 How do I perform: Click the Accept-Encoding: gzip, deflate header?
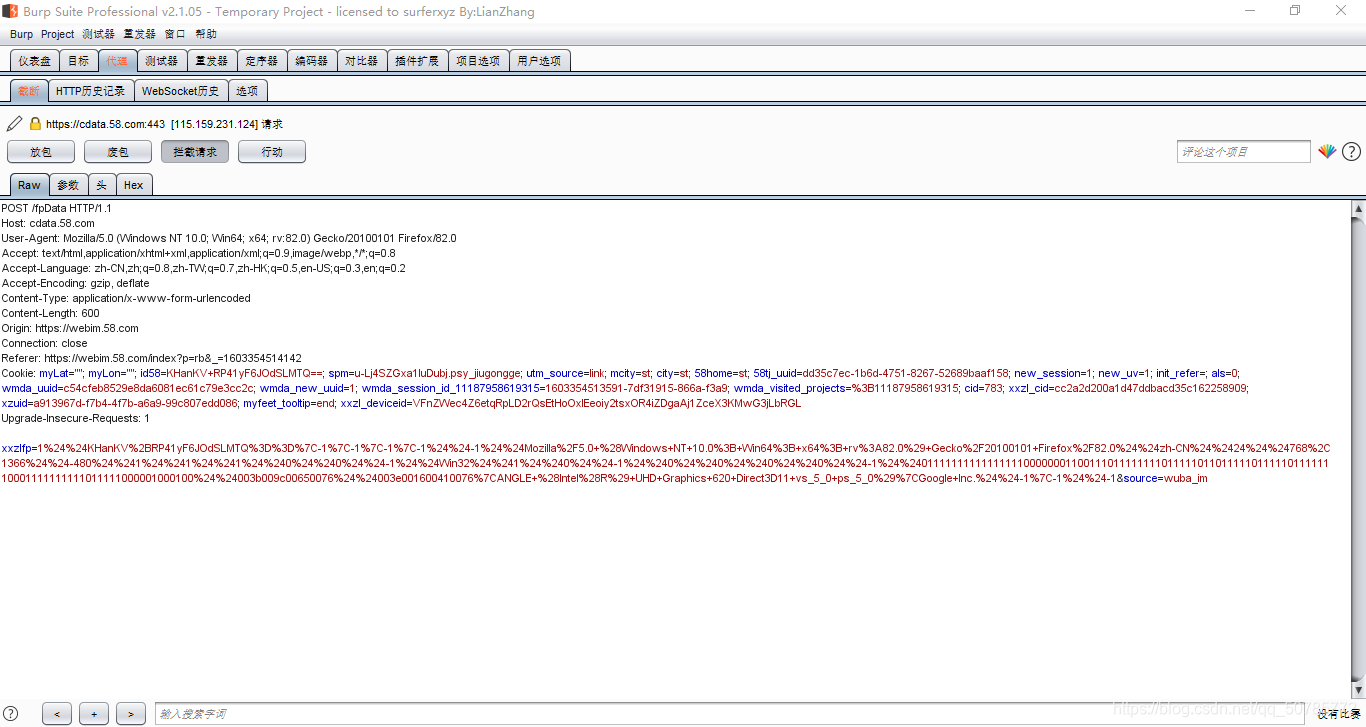click(76, 283)
